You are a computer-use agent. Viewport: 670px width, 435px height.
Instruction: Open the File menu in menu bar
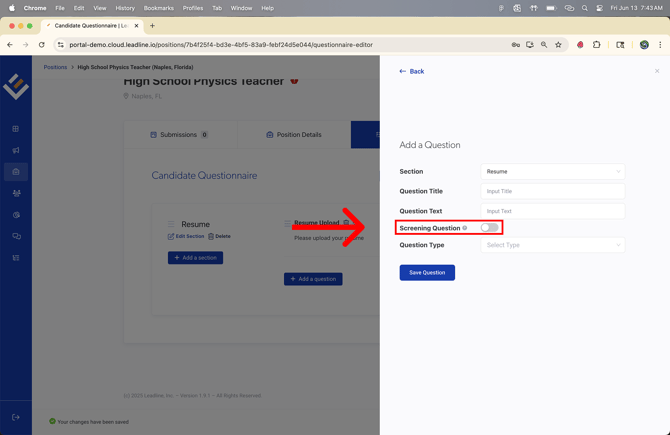pos(60,8)
